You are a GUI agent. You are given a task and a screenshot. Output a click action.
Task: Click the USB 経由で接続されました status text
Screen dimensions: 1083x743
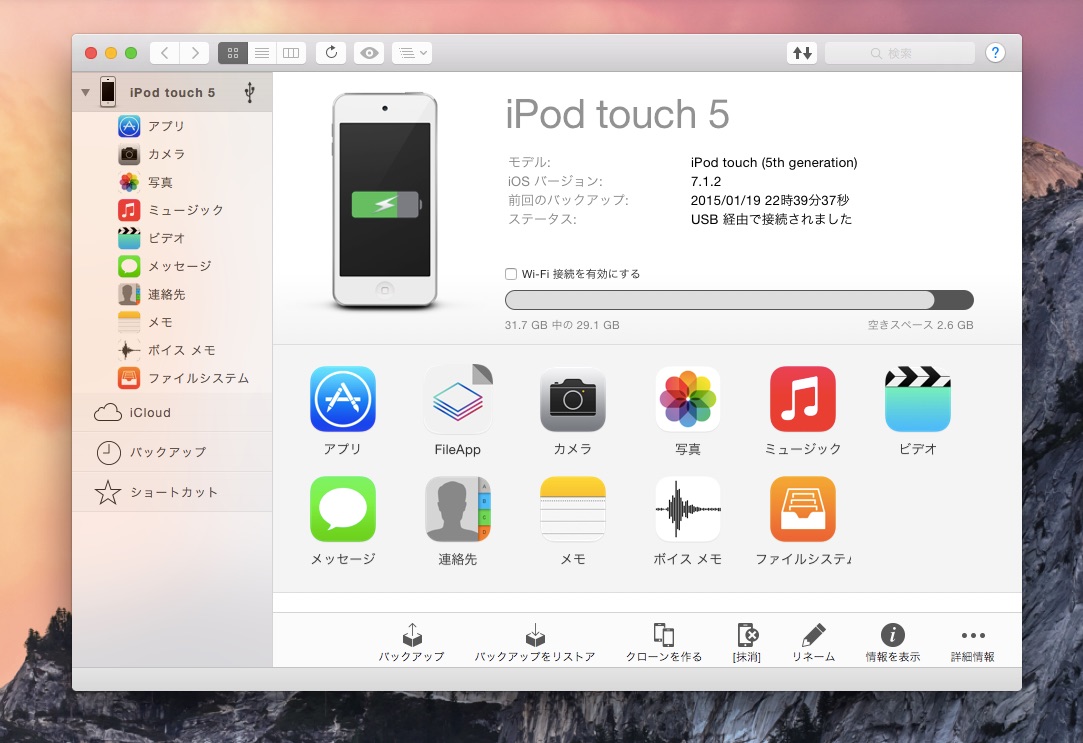[771, 219]
